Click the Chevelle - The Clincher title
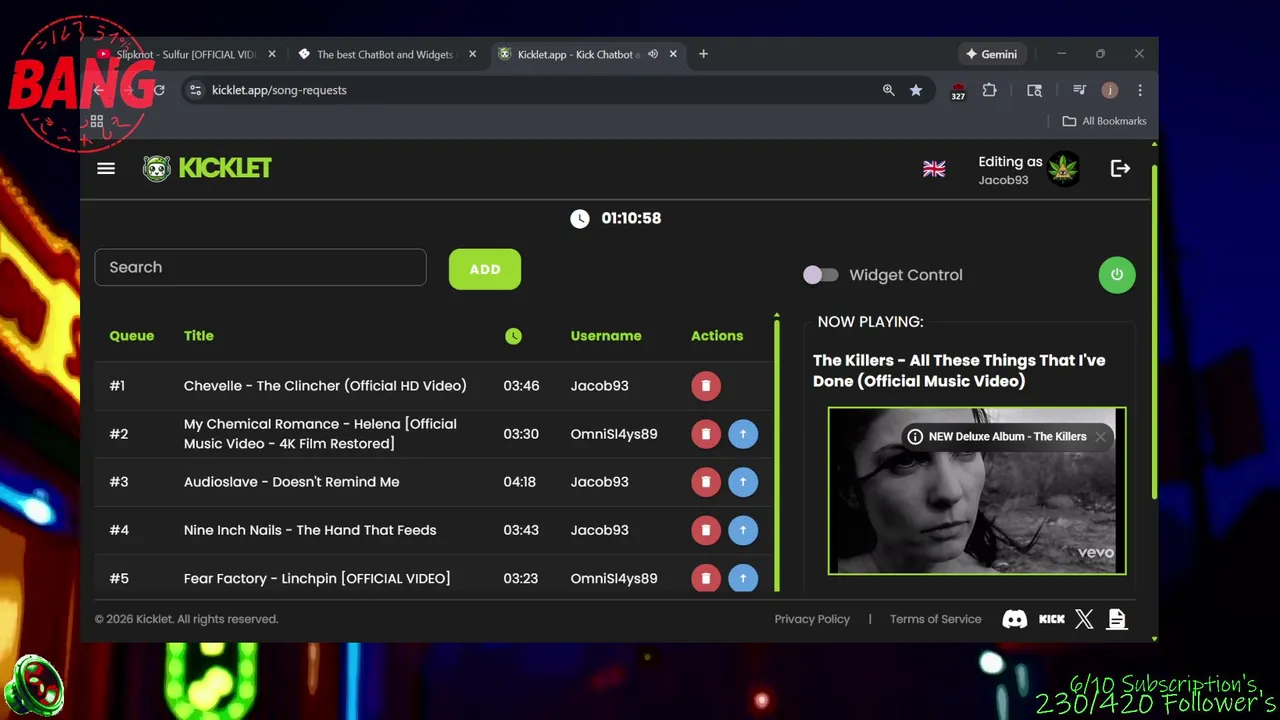The width and height of the screenshot is (1280, 720). [x=325, y=386]
